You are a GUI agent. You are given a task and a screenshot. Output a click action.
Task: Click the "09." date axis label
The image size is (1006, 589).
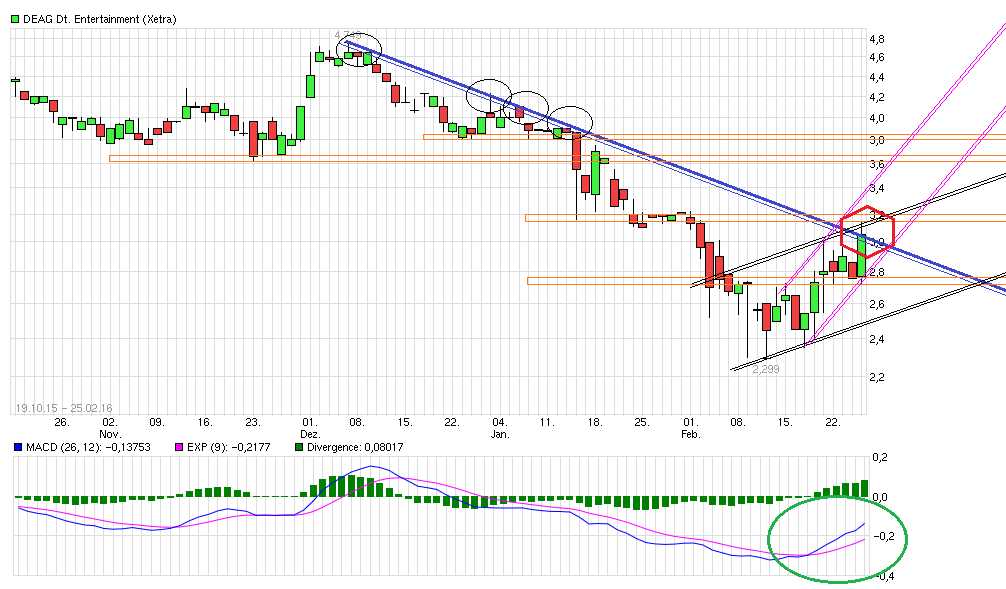pyautogui.click(x=157, y=422)
